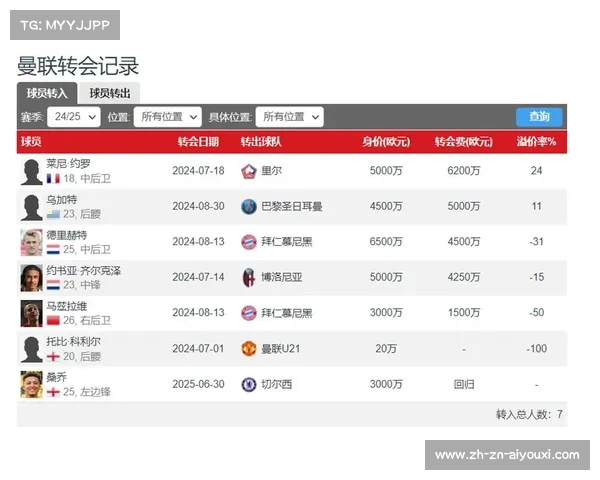Open player name 桑乔
Image resolution: width=600 pixels, height=480 pixels.
[57, 377]
